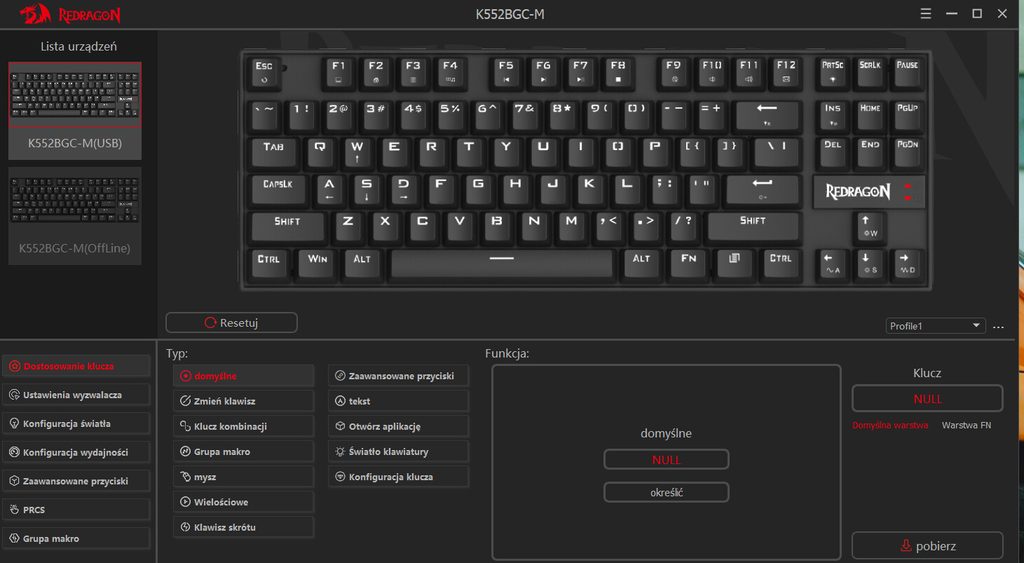Click the Backspace arrow key
Viewport: 1024px width, 563px height.
767,115
